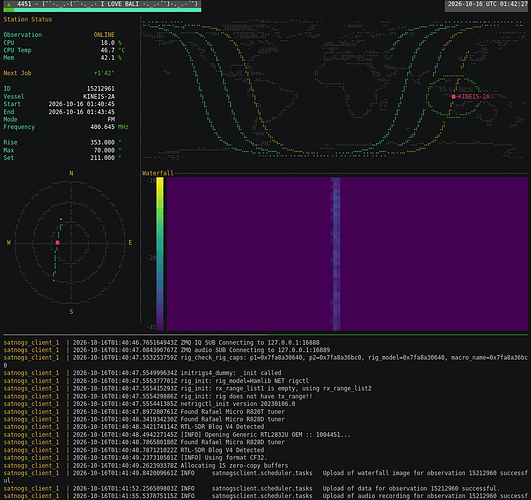
Task: Select the Start time 2026-10-16 01:40:45
Action: click(82, 104)
